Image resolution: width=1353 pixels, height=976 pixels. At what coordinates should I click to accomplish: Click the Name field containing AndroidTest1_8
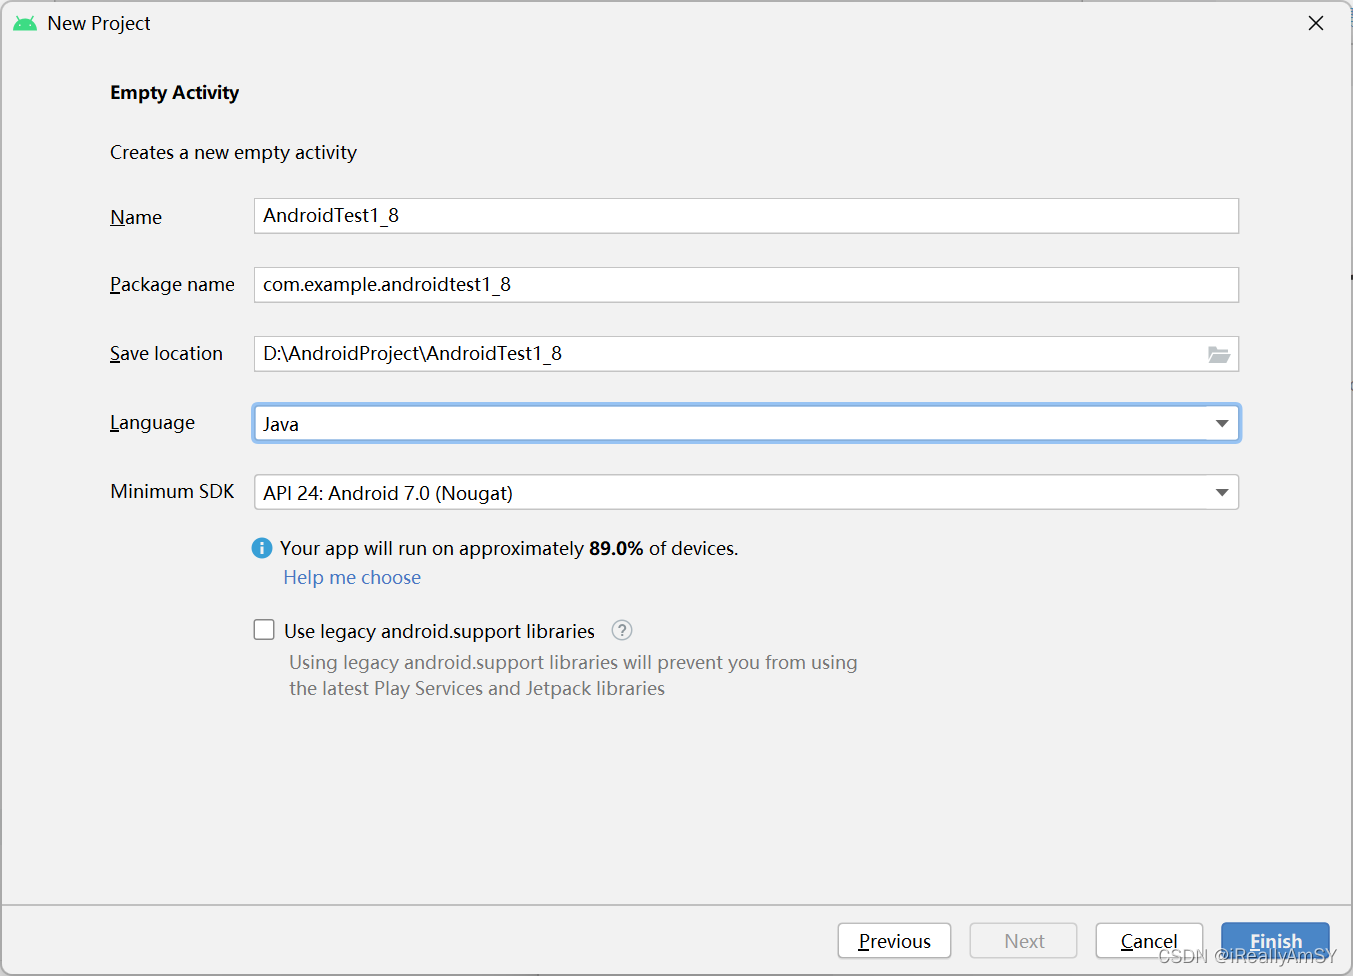[x=746, y=216]
